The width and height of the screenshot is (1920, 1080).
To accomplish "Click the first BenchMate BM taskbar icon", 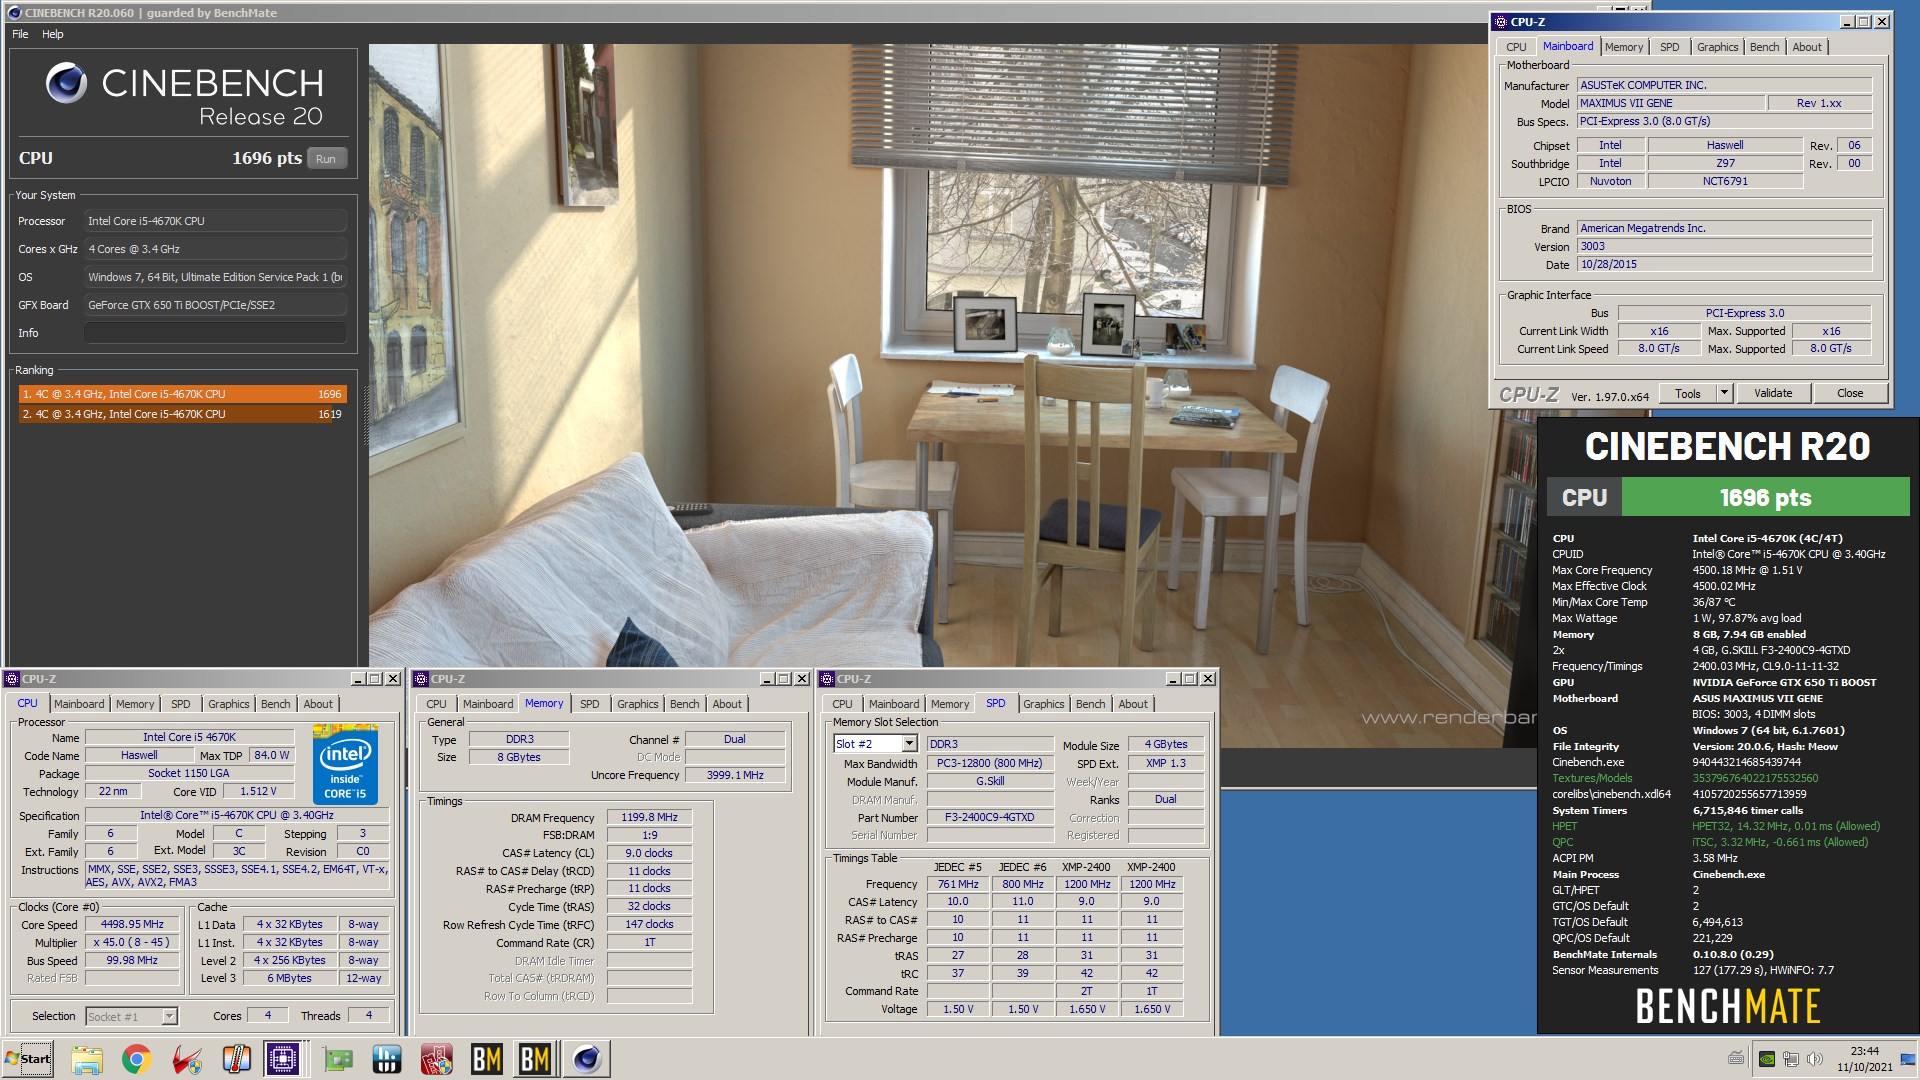I will (x=486, y=1059).
